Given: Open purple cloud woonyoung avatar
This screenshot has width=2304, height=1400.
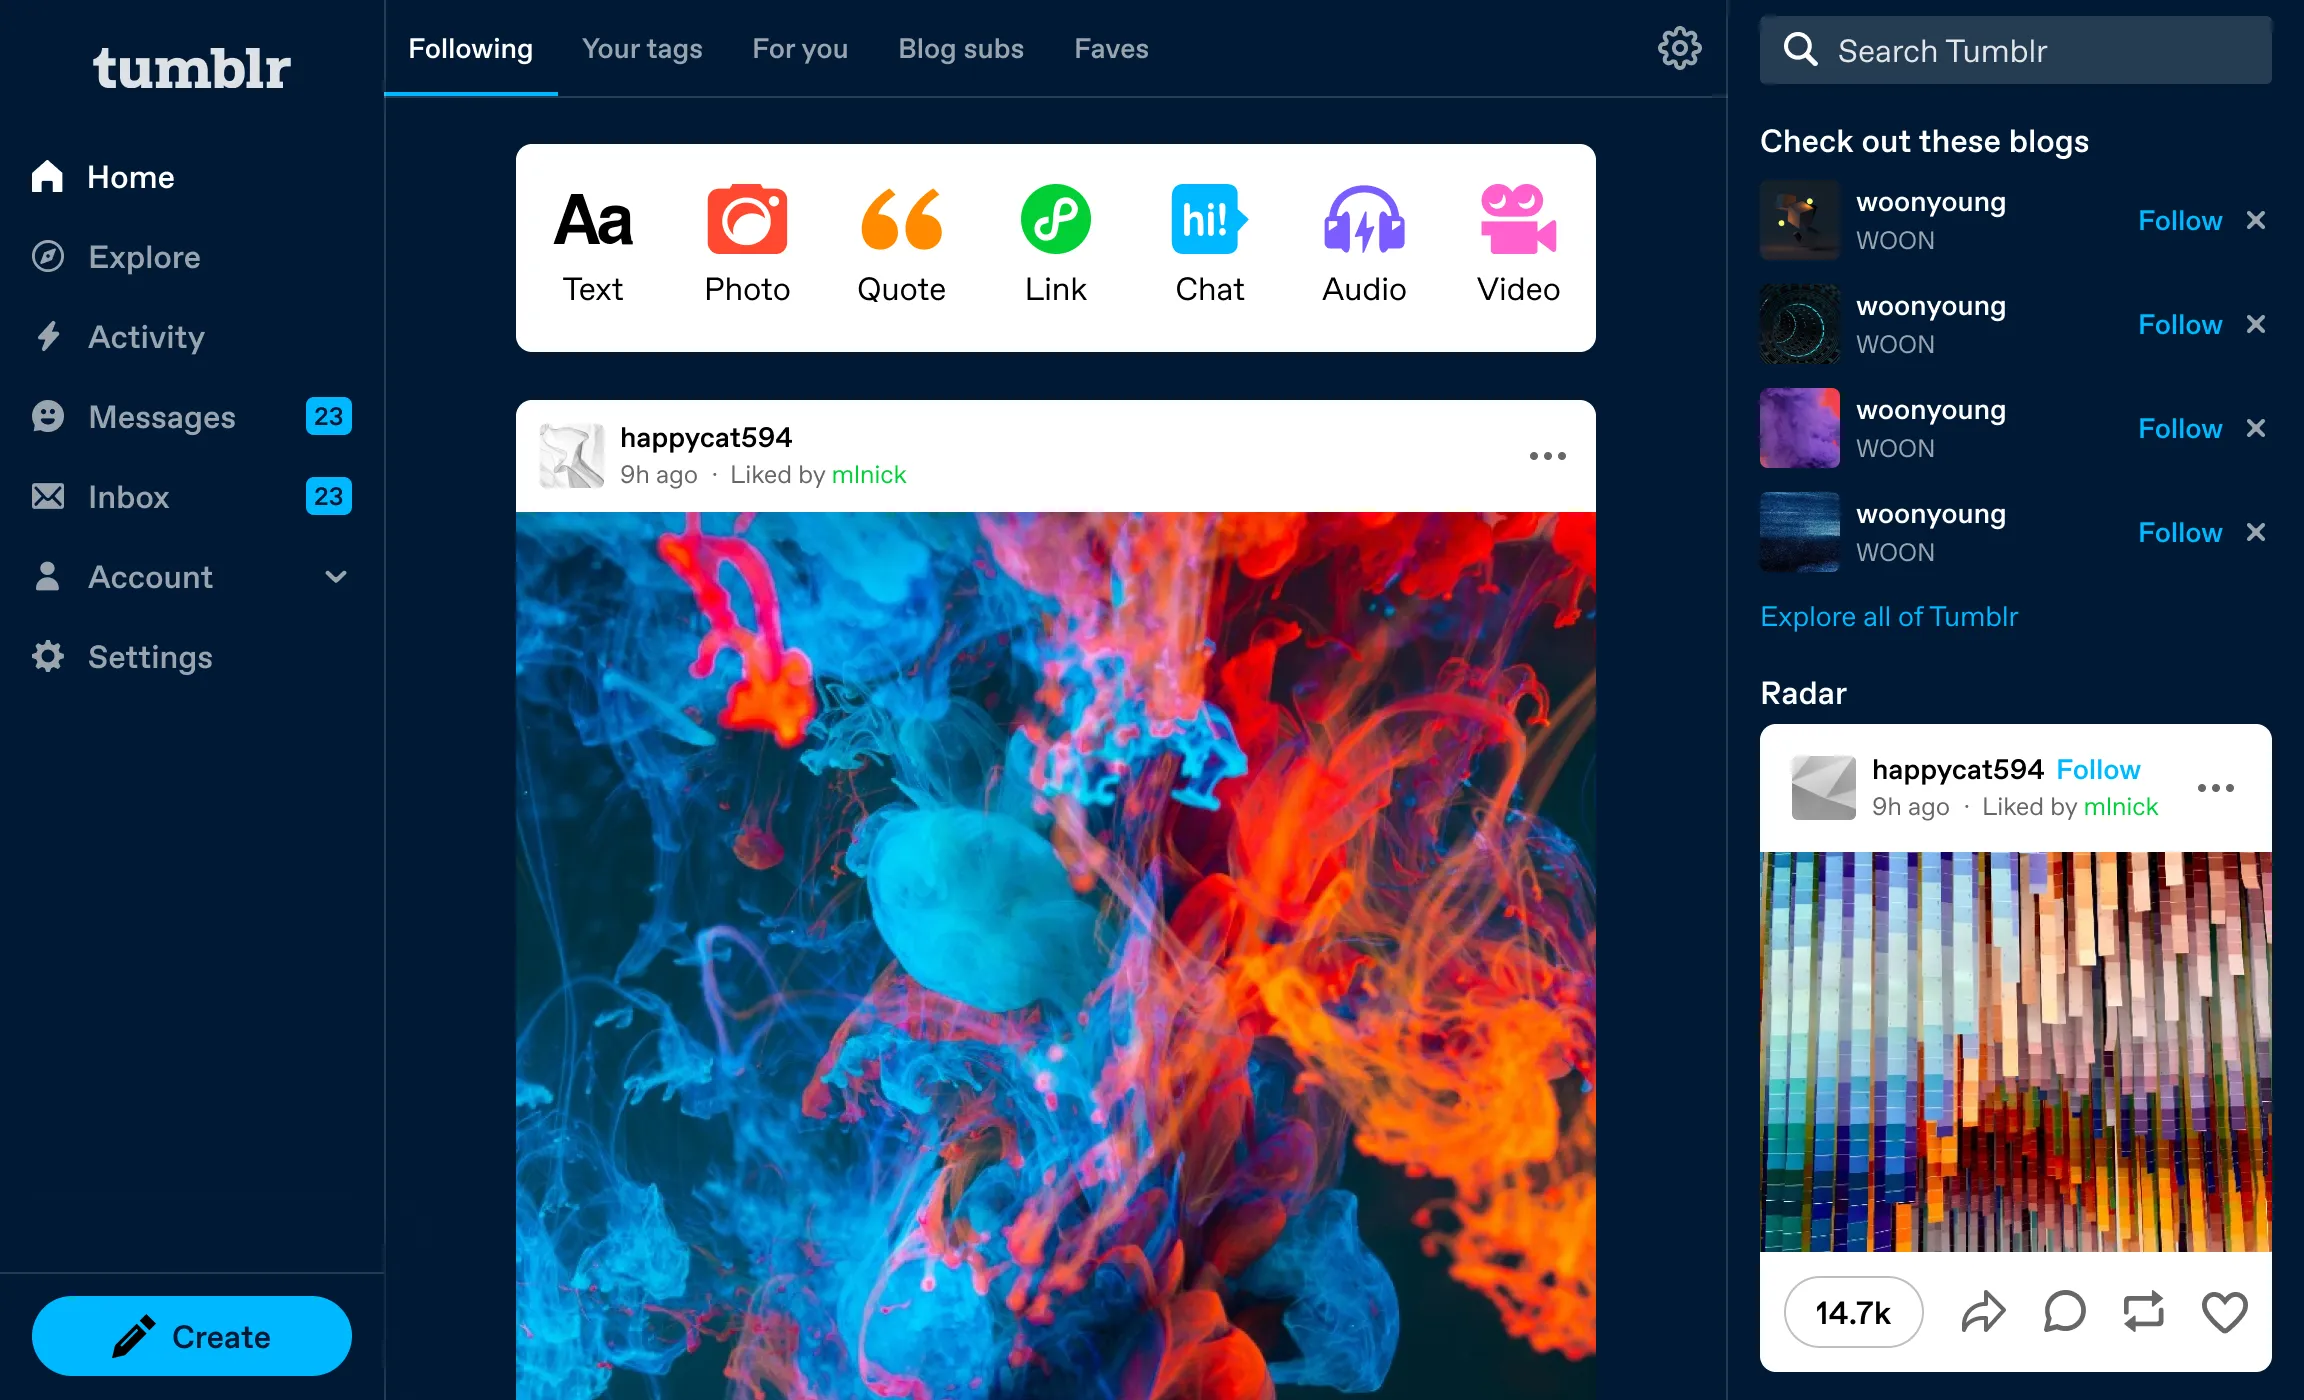Looking at the screenshot, I should 1800,428.
